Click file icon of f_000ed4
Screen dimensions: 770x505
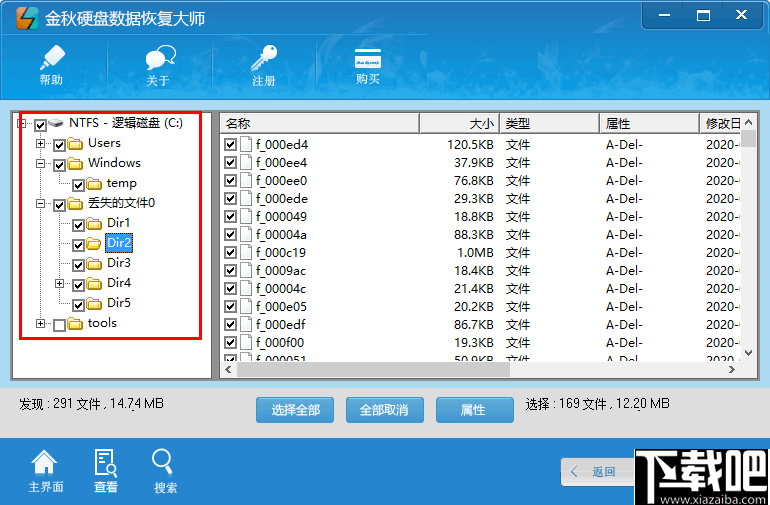[246, 144]
